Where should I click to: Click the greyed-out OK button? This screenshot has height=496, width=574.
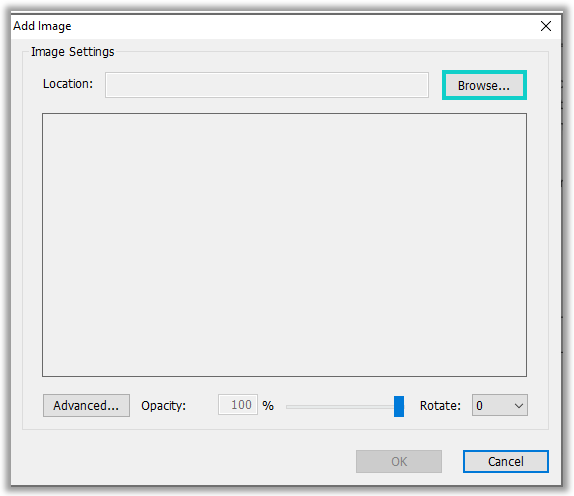click(399, 461)
